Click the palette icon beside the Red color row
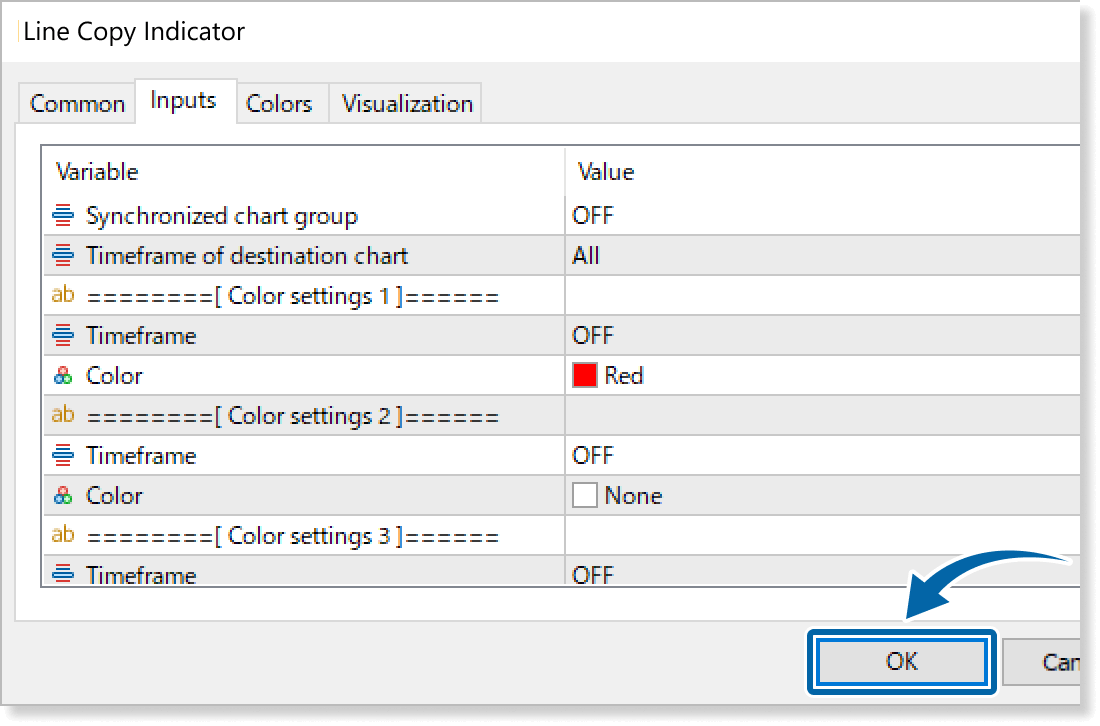The height and width of the screenshot is (726, 1100). [x=63, y=376]
